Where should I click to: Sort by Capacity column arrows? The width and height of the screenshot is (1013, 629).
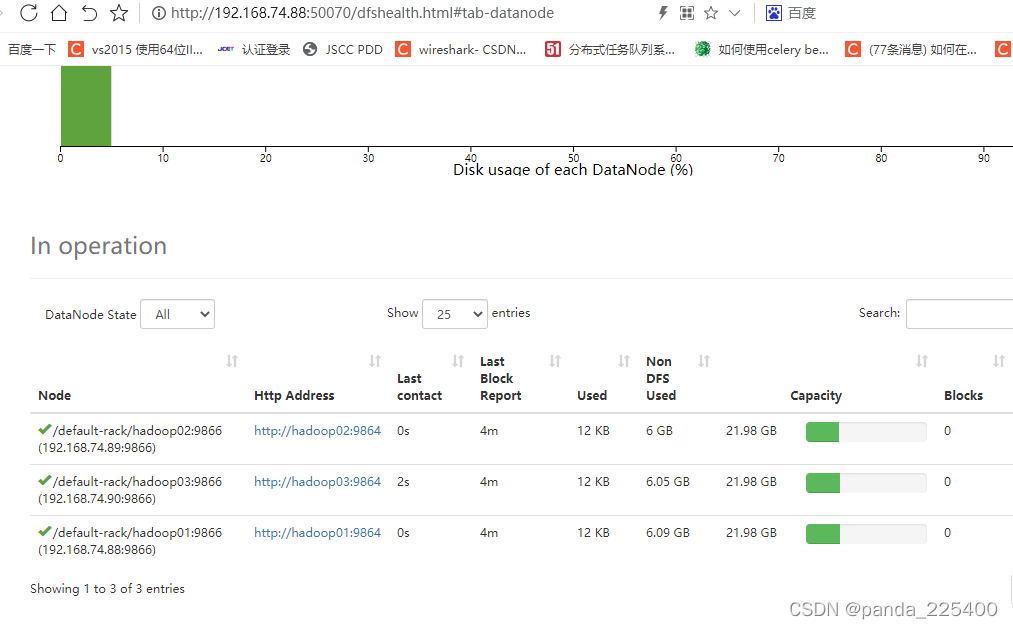tap(922, 361)
